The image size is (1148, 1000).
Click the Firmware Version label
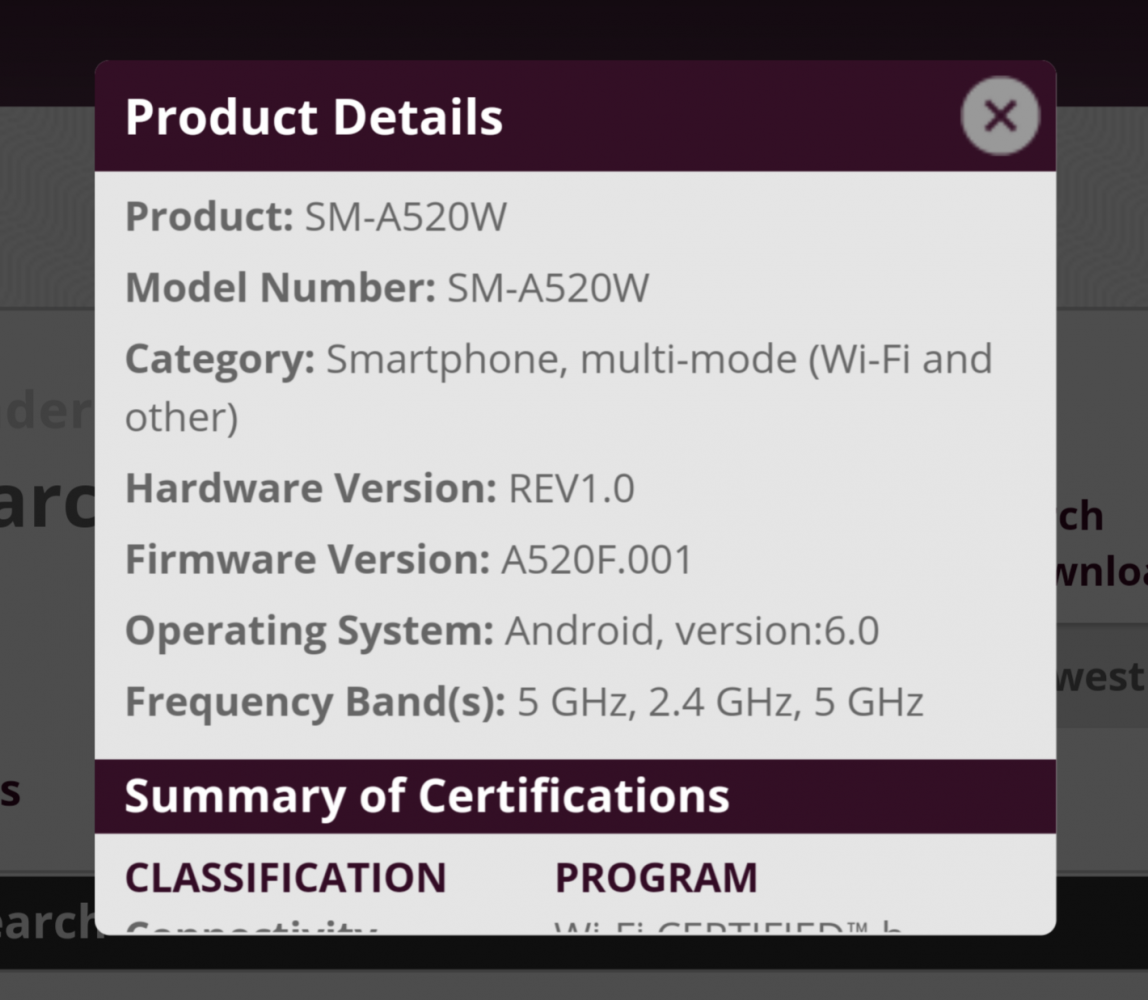point(307,560)
